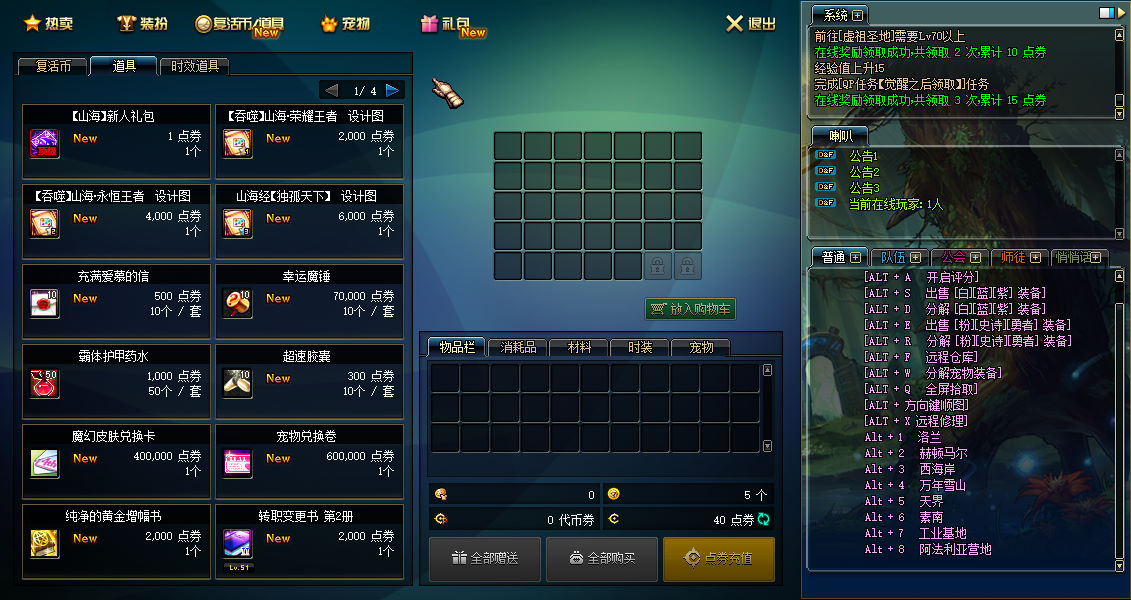Open the 宠物 category in top menu
Viewport: 1131px width, 600px height.
(346, 24)
